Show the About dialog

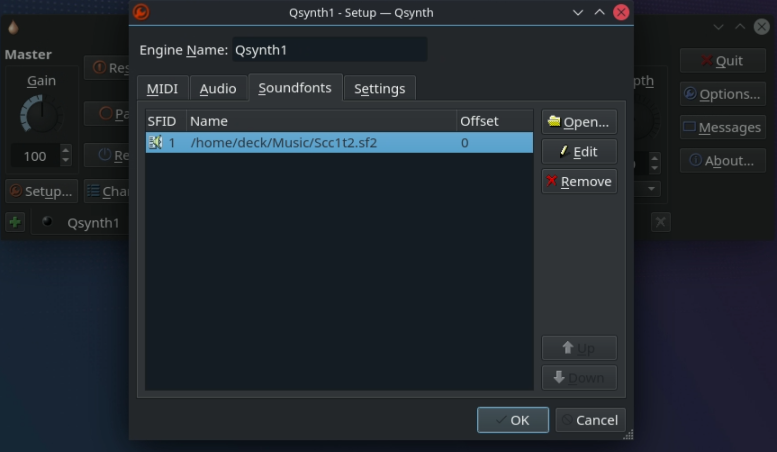pyautogui.click(x=722, y=160)
